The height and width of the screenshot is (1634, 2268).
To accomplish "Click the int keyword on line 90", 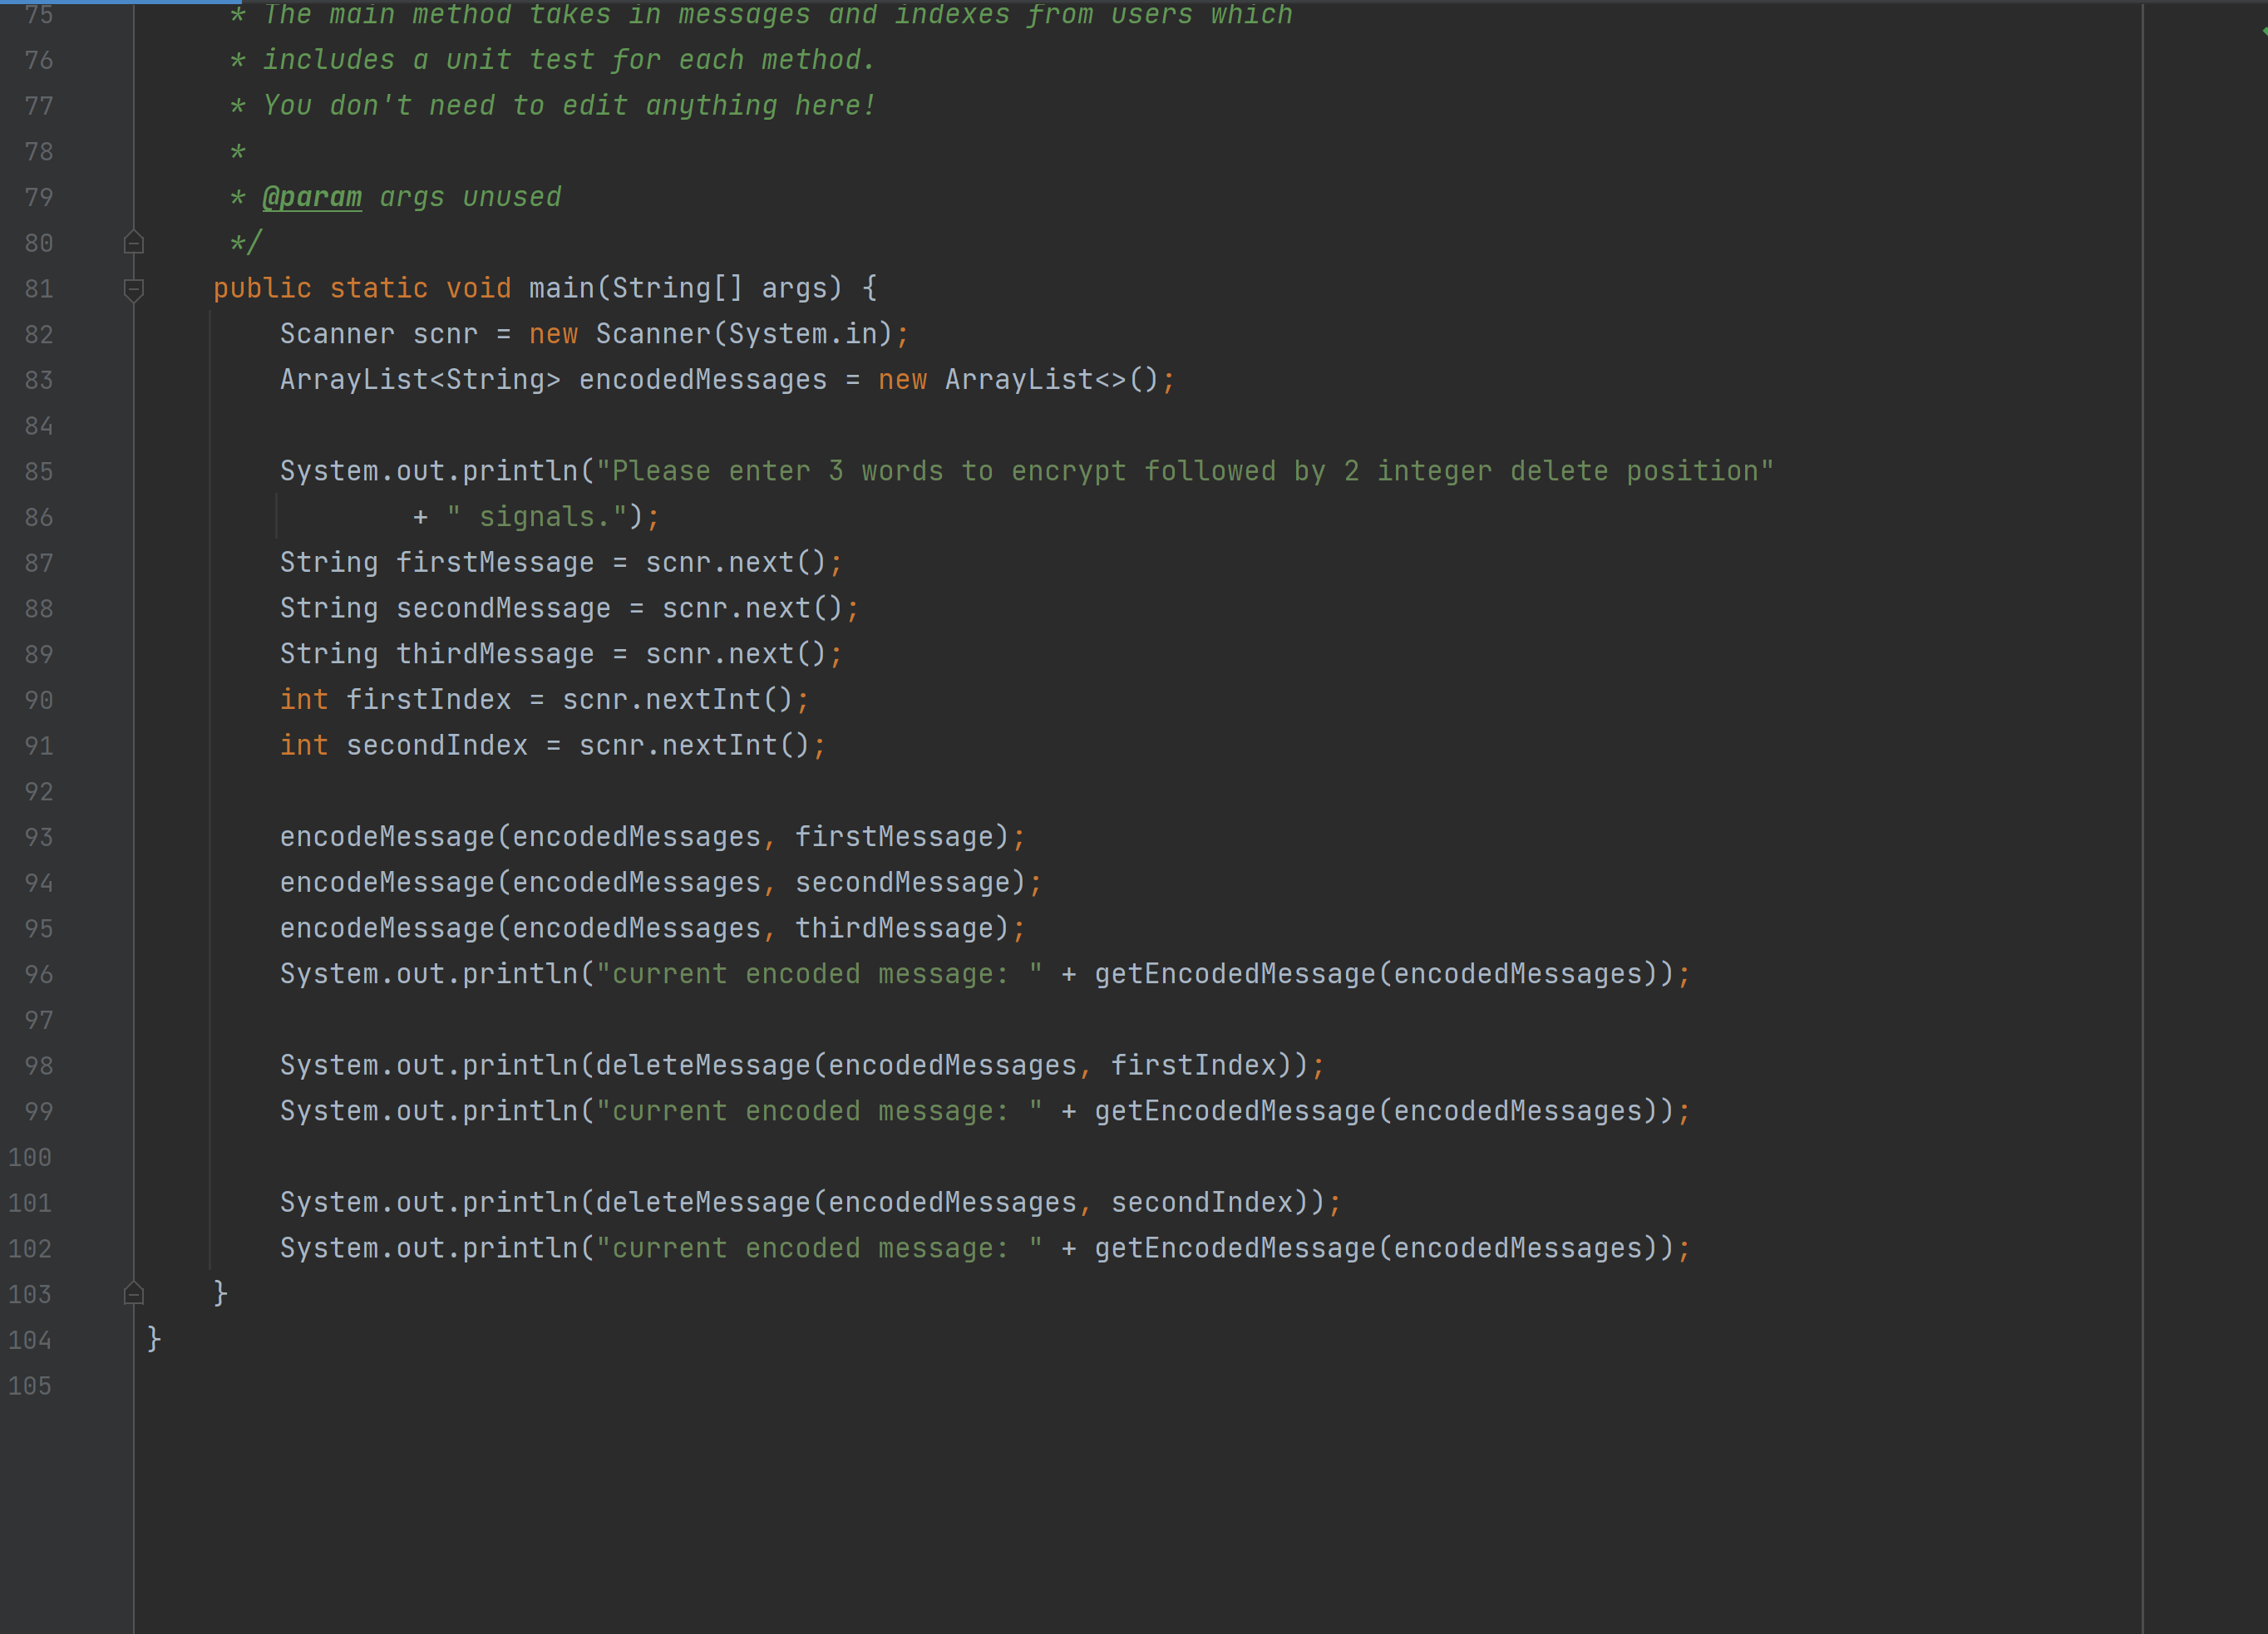I will point(304,699).
